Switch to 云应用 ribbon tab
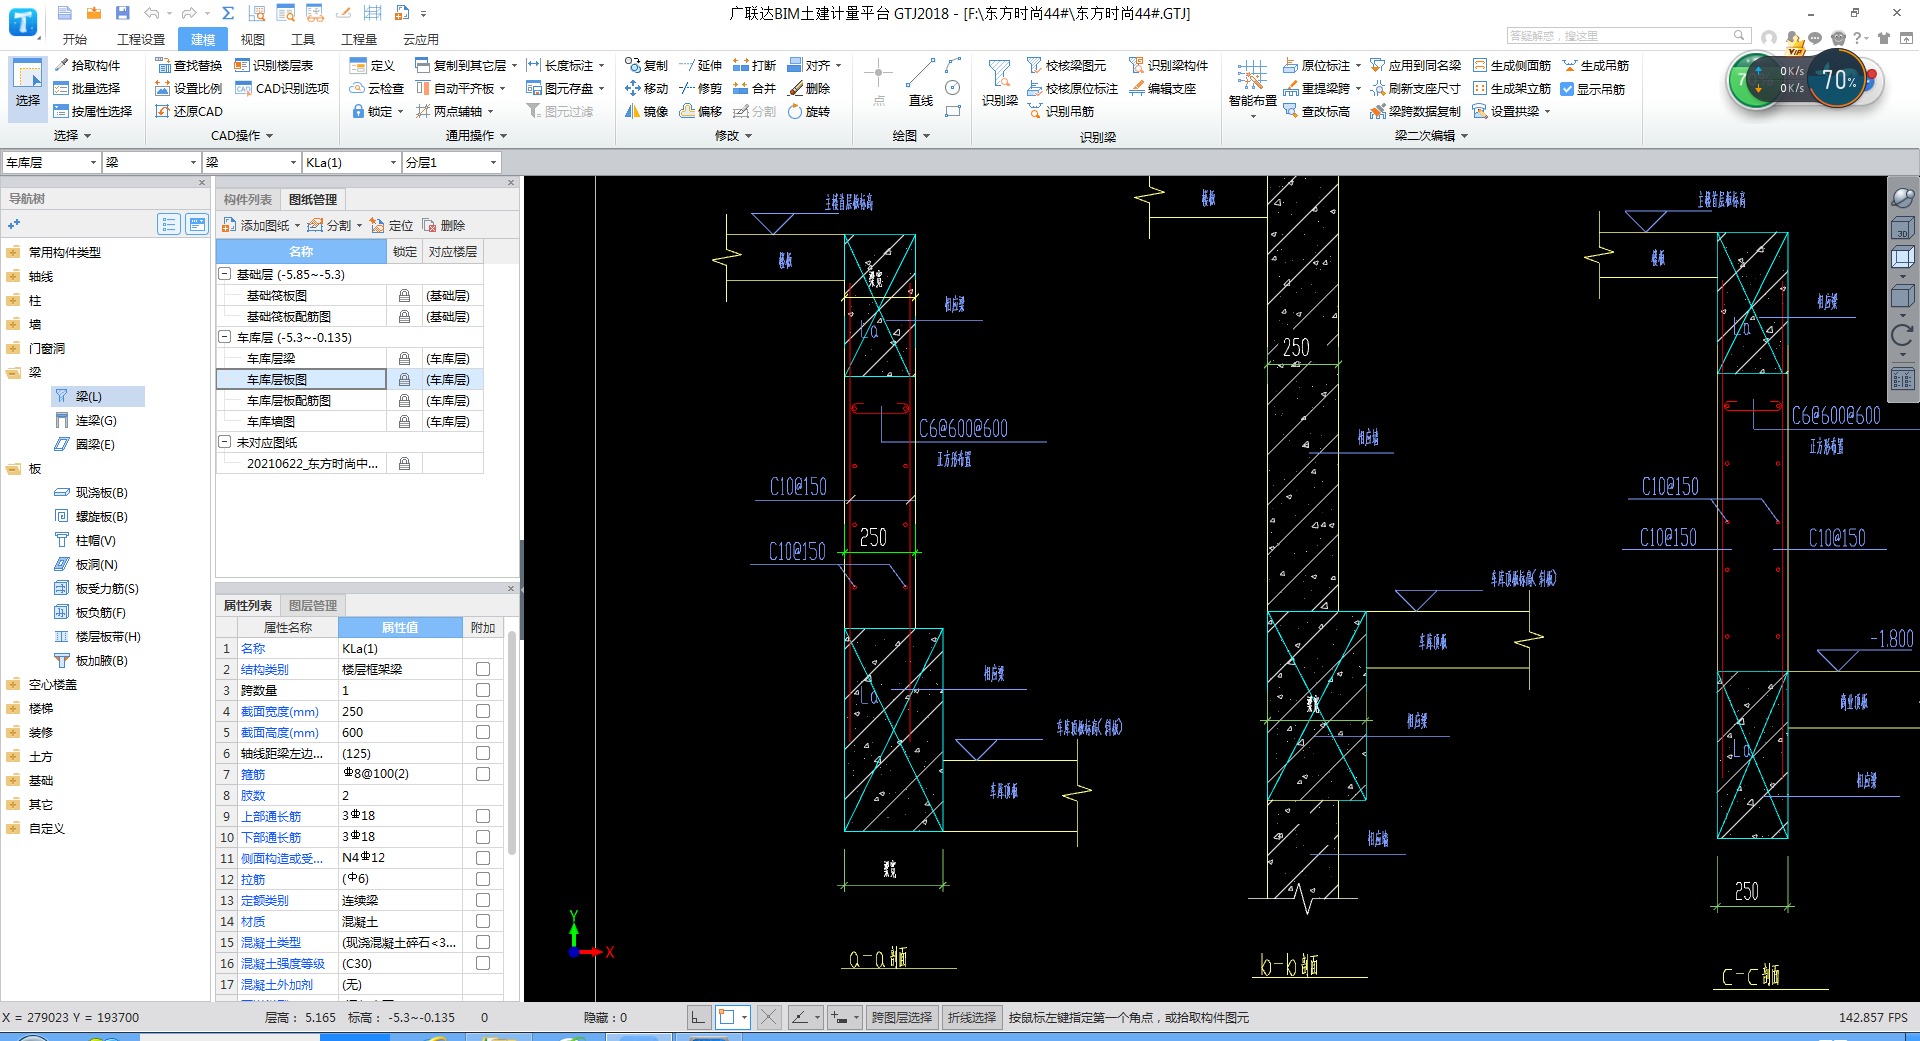Screen dimensions: 1920x1041 [x=421, y=39]
